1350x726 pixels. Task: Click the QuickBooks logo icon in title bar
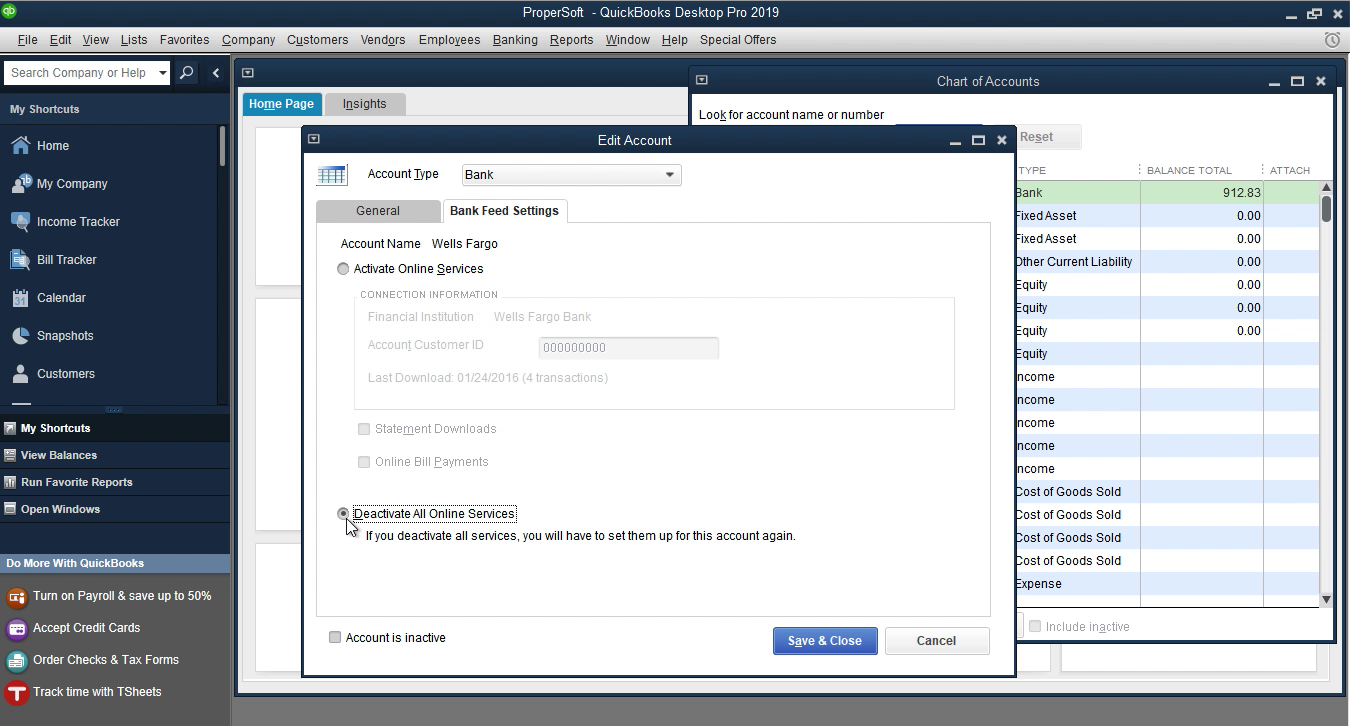[x=10, y=12]
